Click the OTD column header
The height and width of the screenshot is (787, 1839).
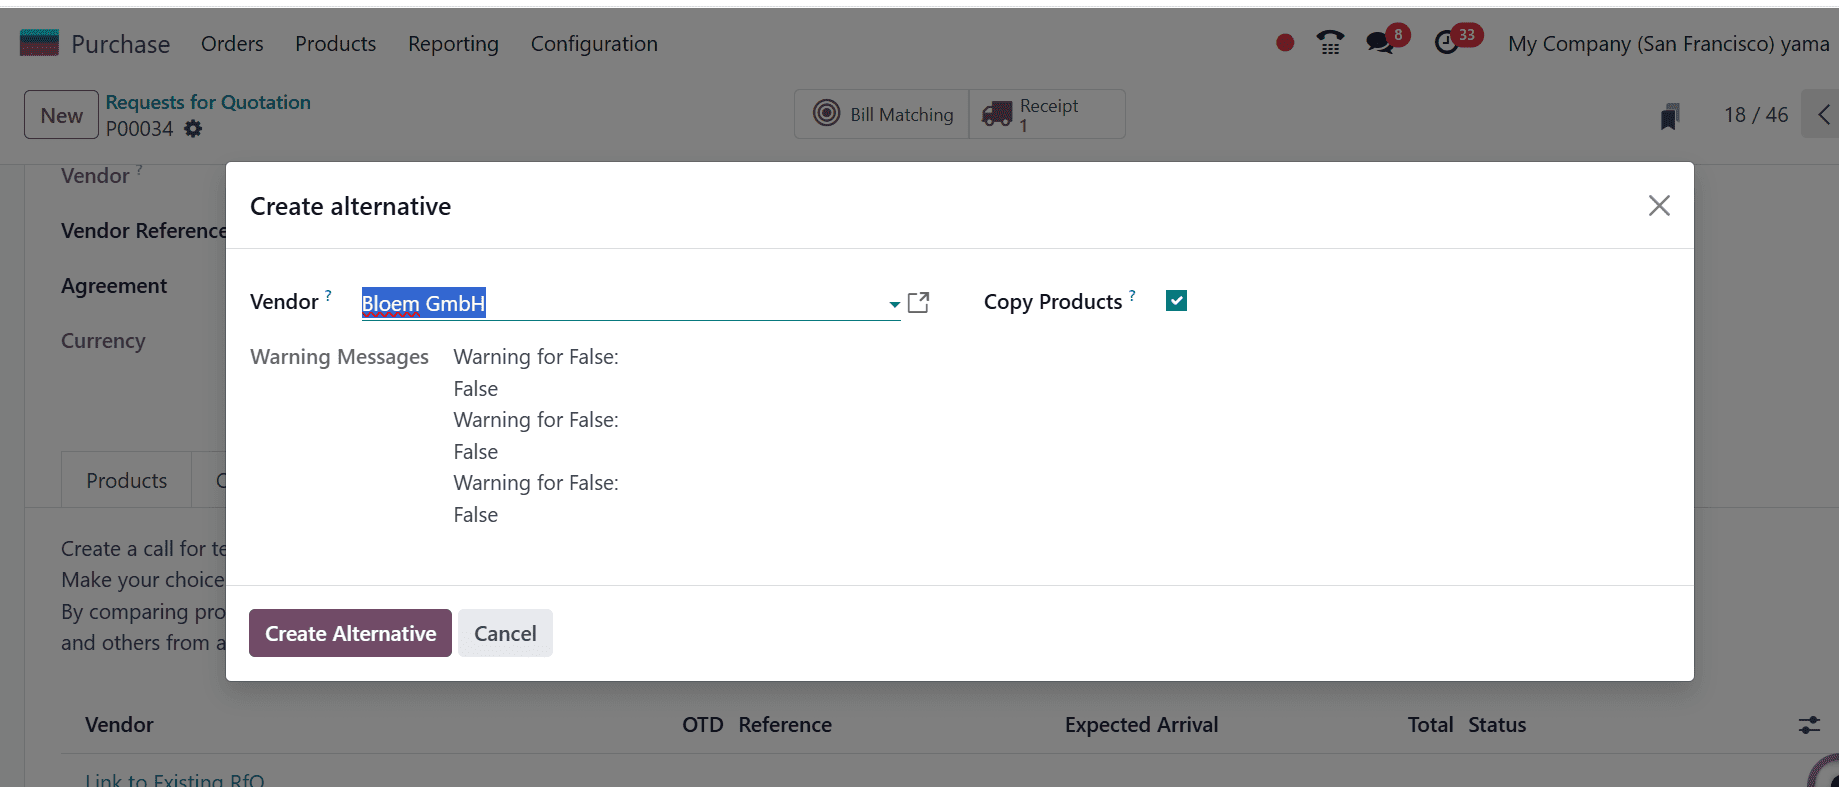click(702, 725)
